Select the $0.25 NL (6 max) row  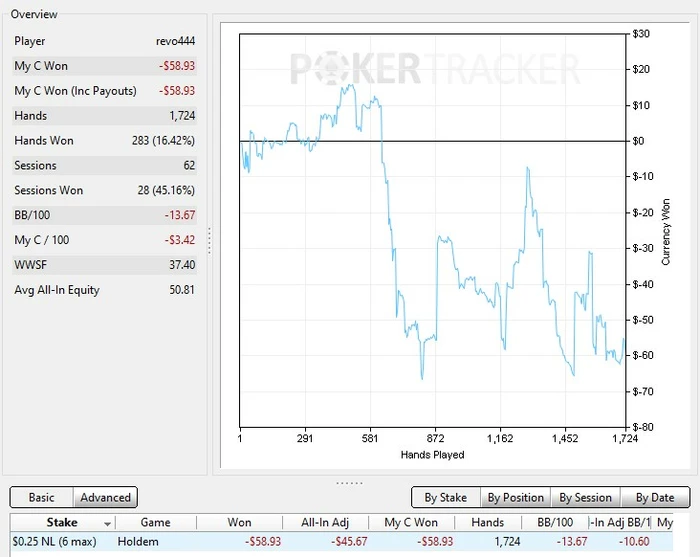point(342,541)
